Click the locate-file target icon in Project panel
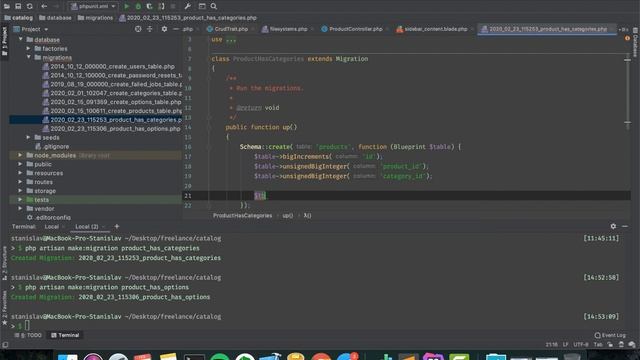The image size is (640, 360). 138,29
